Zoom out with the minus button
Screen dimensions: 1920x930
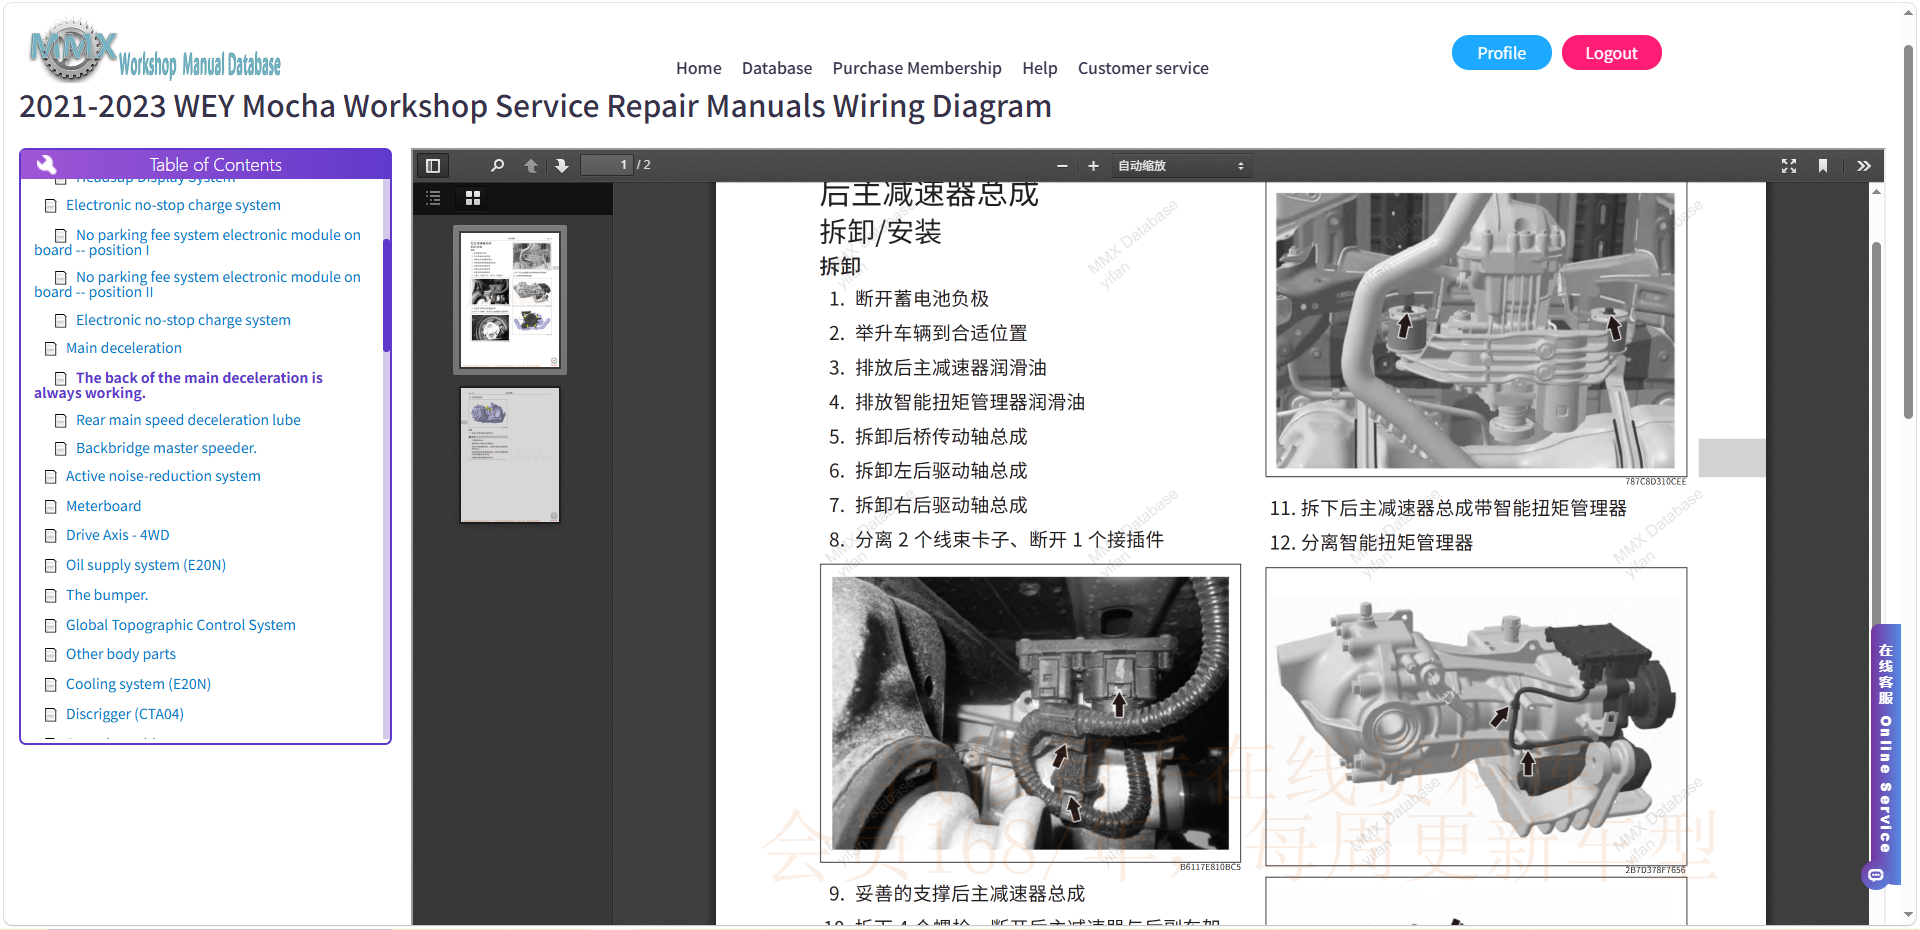[1062, 166]
